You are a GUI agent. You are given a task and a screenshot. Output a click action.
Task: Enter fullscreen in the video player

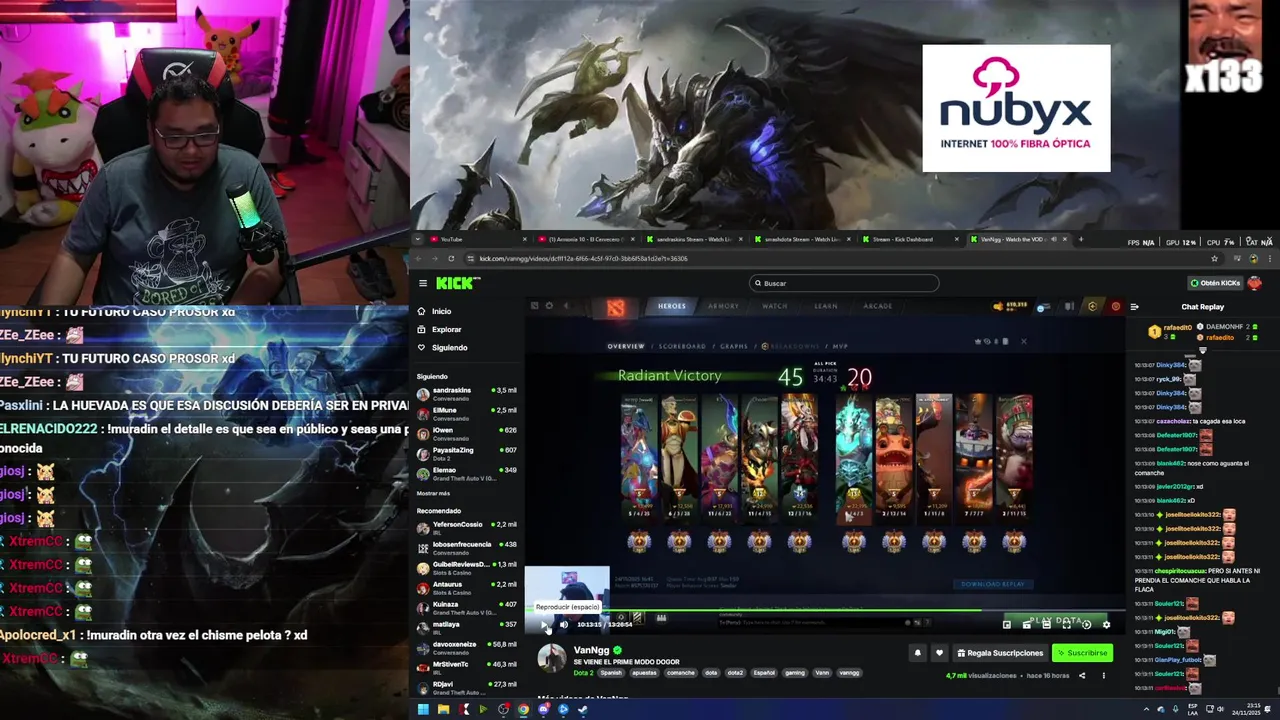tap(1067, 624)
